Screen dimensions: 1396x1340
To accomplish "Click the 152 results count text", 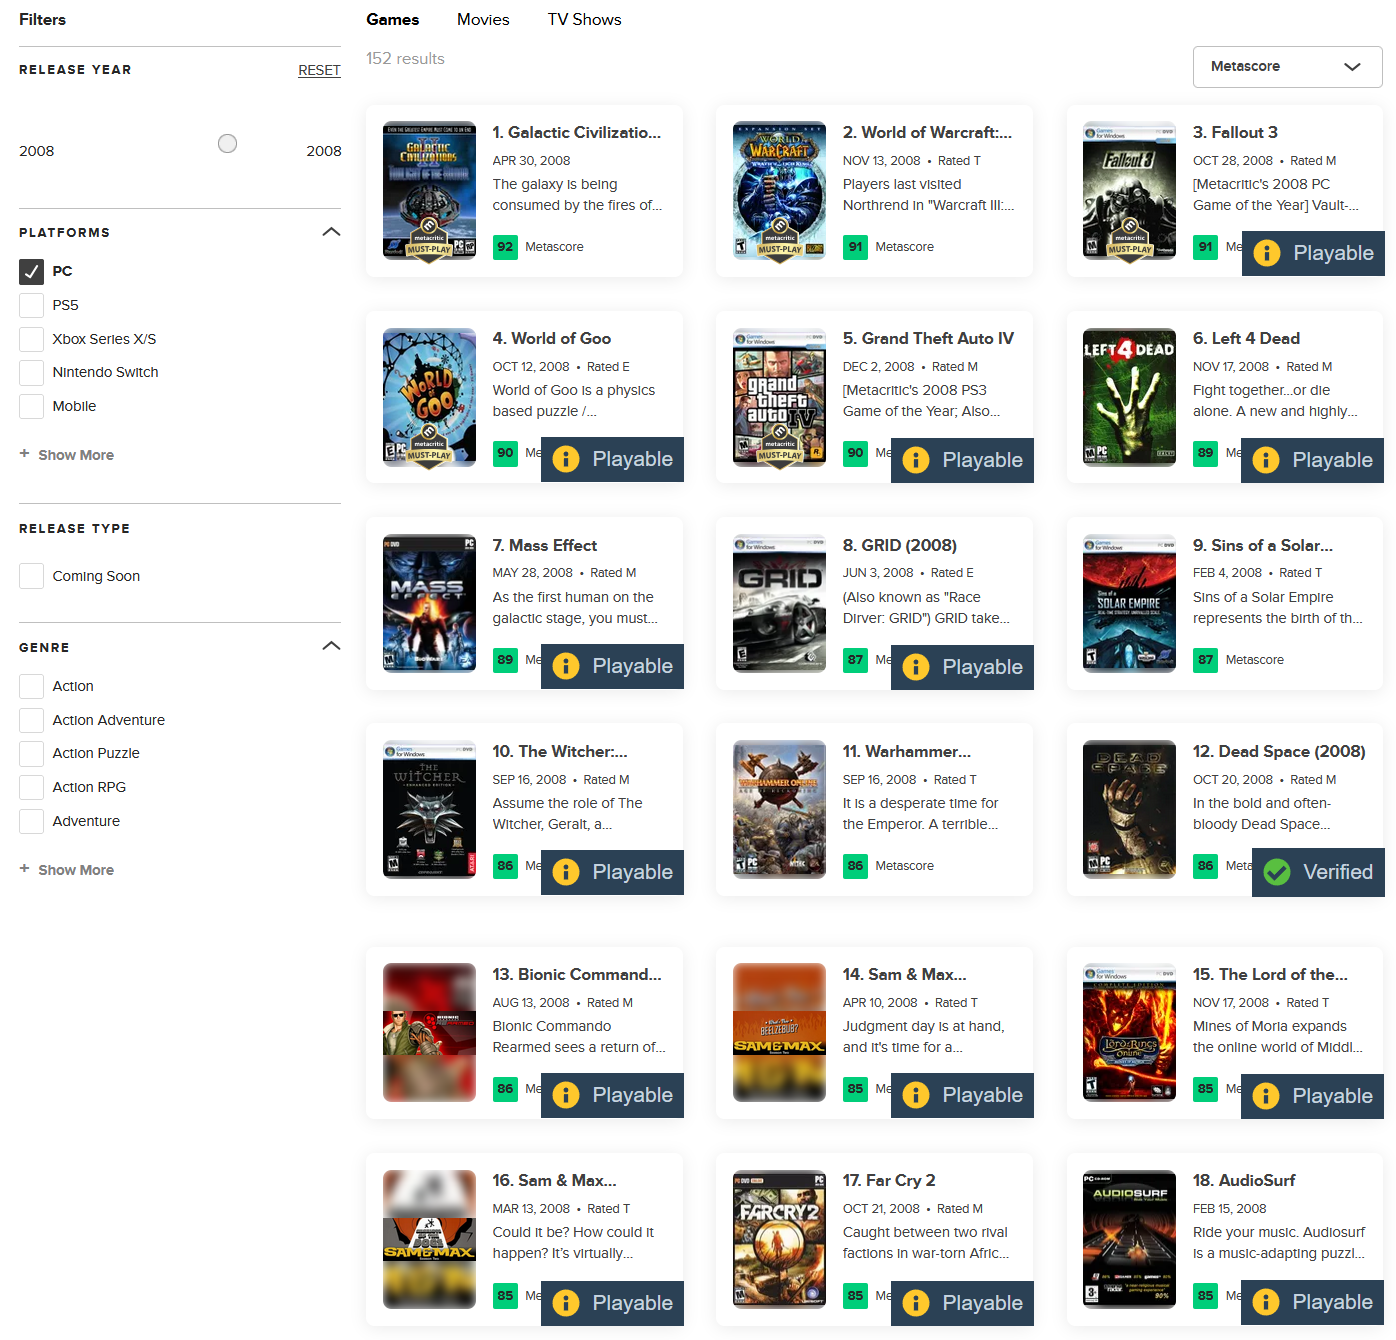I will coord(405,58).
